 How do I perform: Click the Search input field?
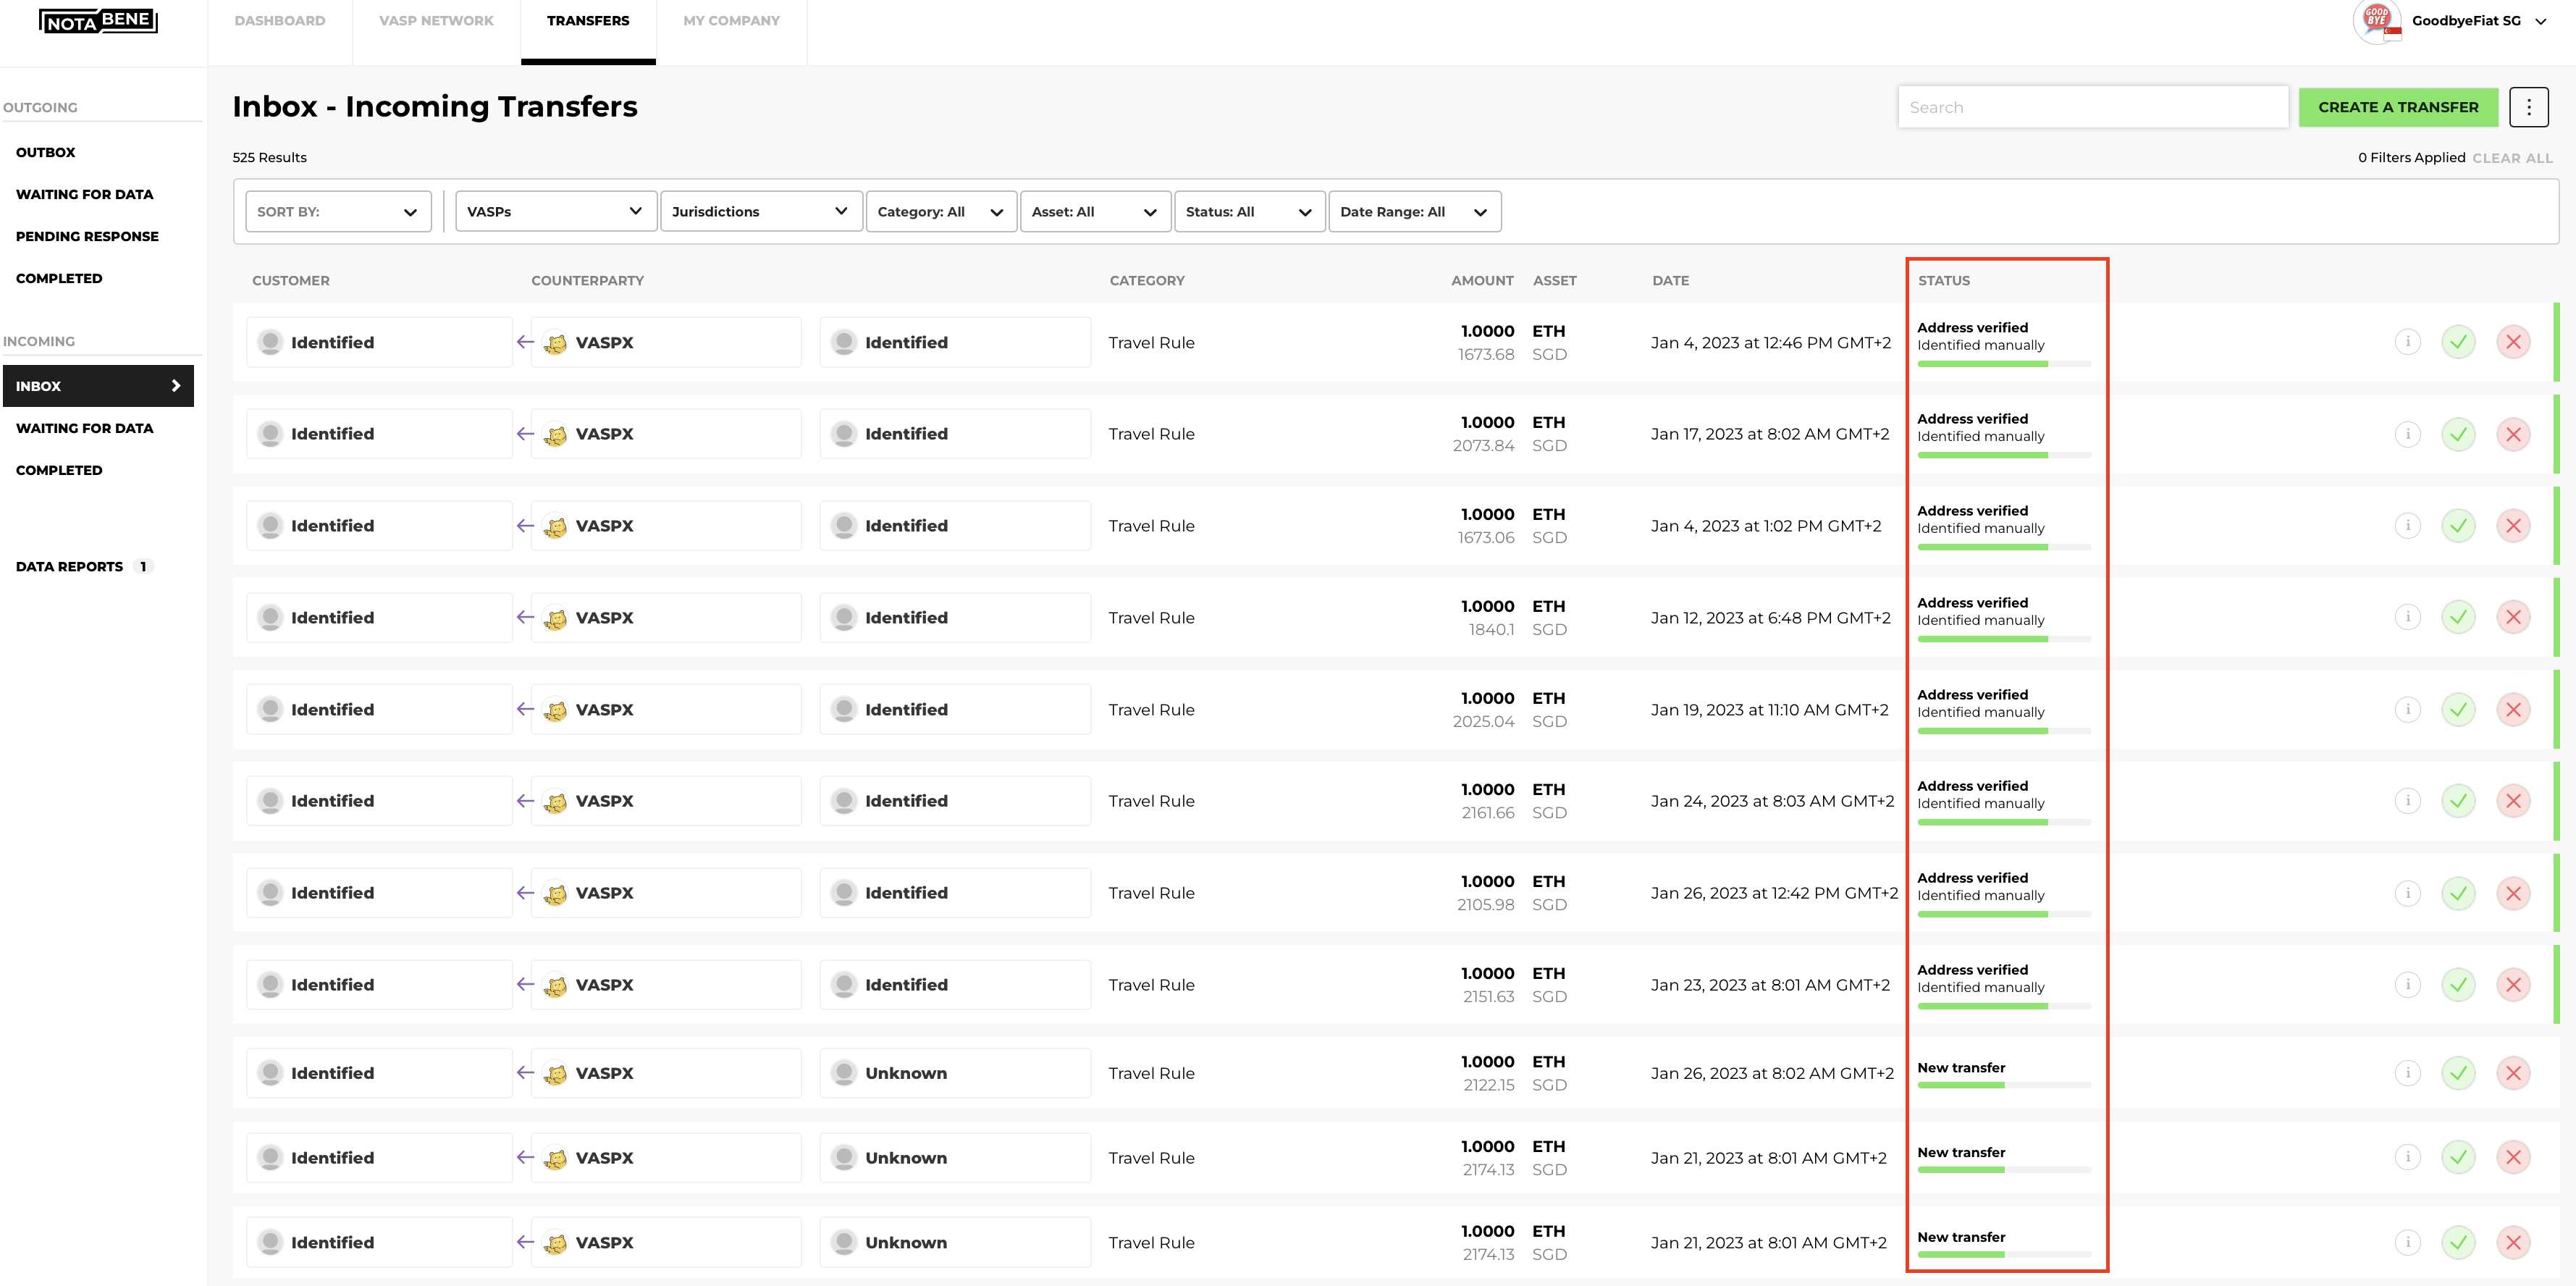coord(2093,107)
